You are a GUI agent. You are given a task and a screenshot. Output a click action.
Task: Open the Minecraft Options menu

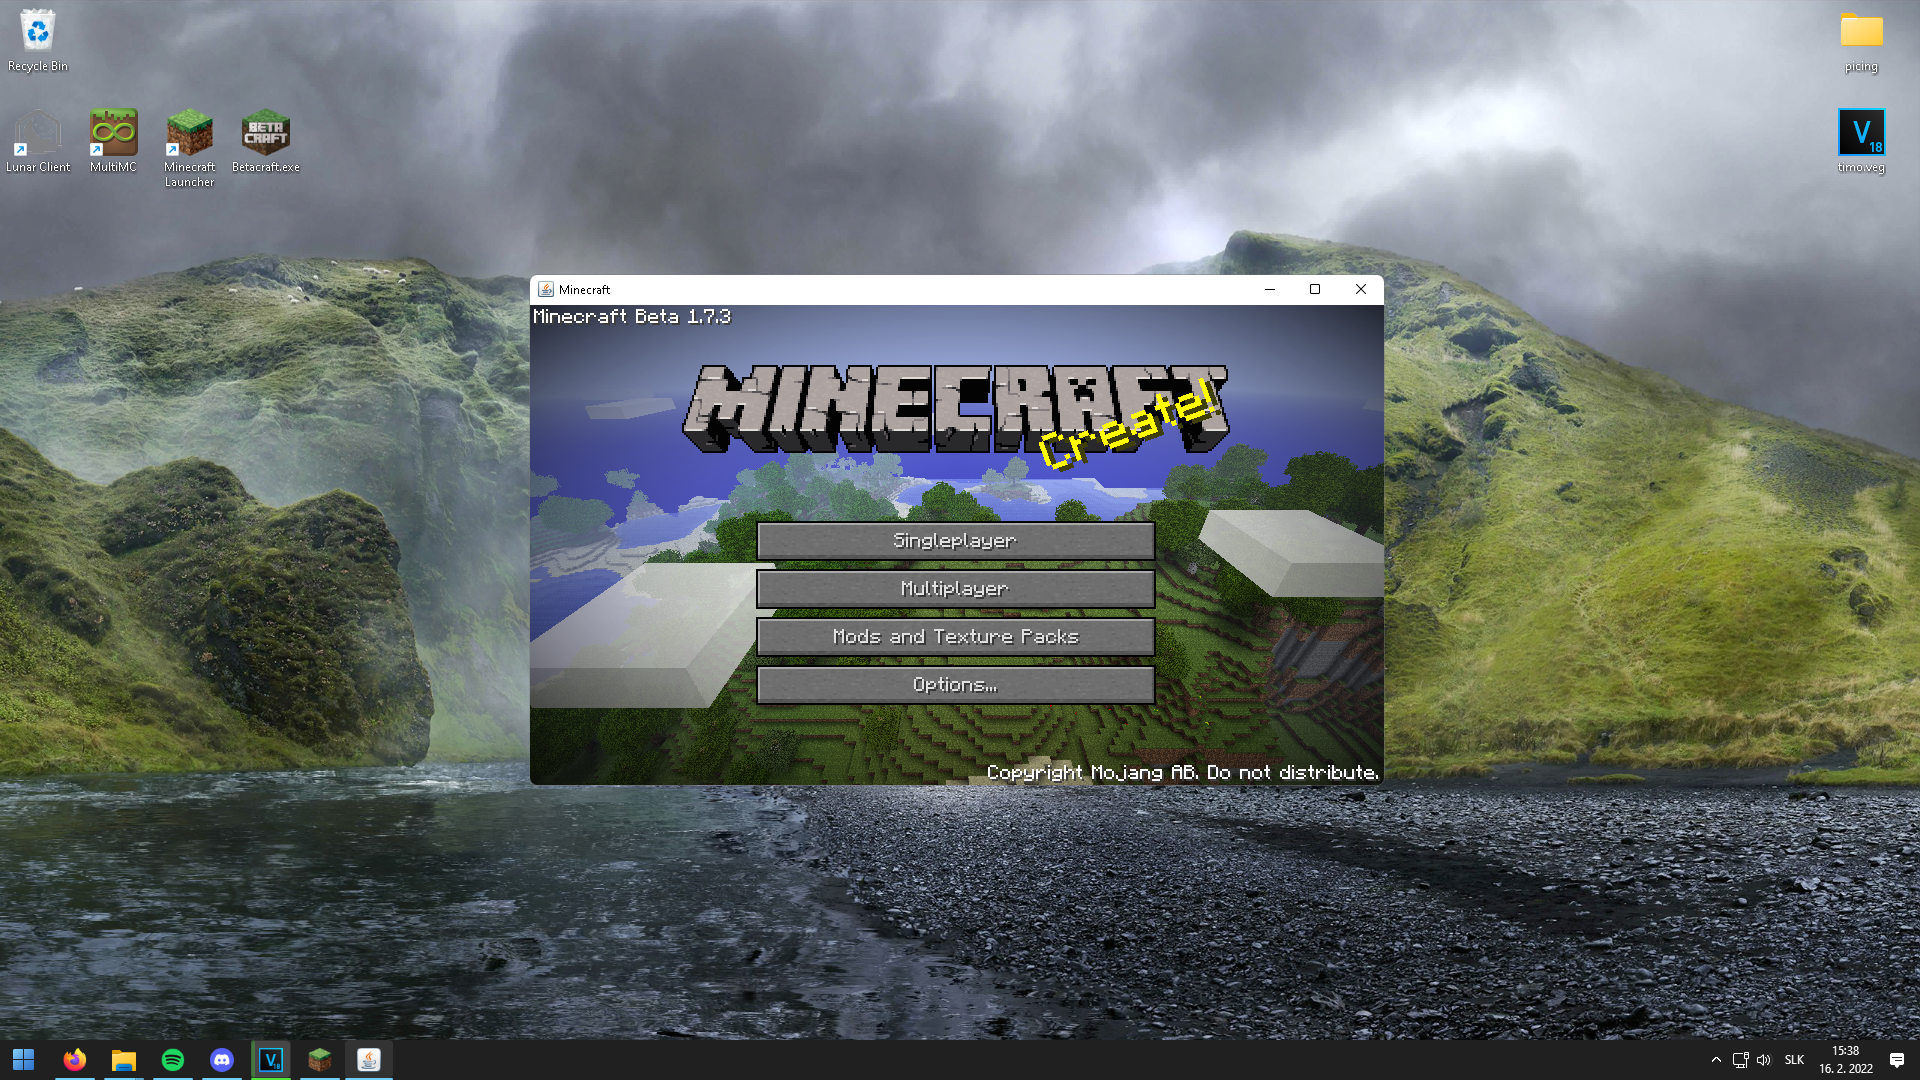(955, 685)
